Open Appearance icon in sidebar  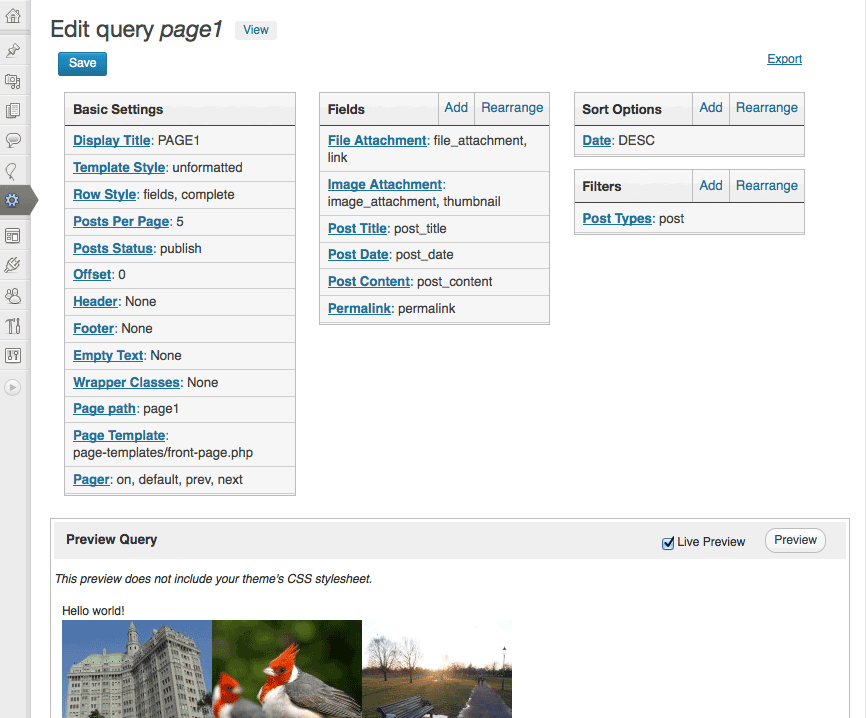tap(13, 236)
